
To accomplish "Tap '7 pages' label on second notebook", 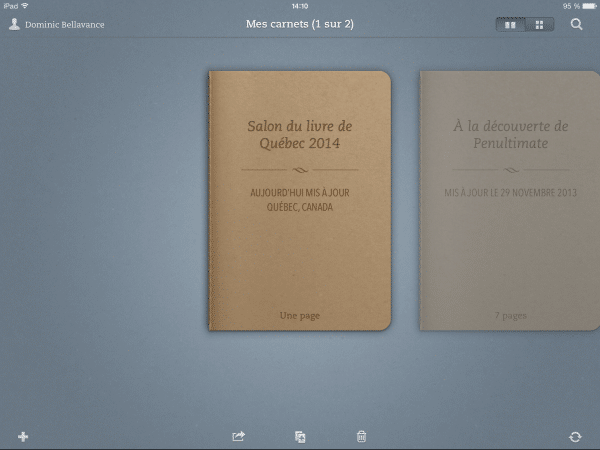I will [x=510, y=316].
